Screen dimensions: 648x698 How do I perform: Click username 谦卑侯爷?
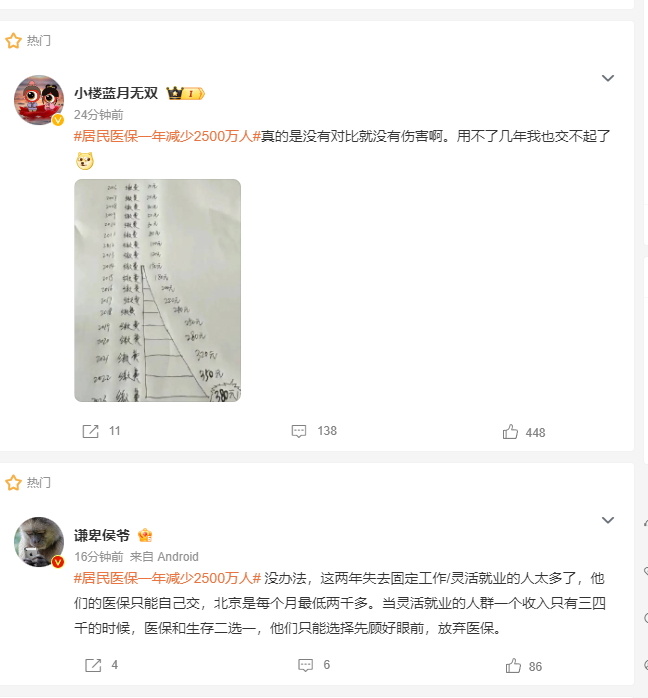(102, 535)
